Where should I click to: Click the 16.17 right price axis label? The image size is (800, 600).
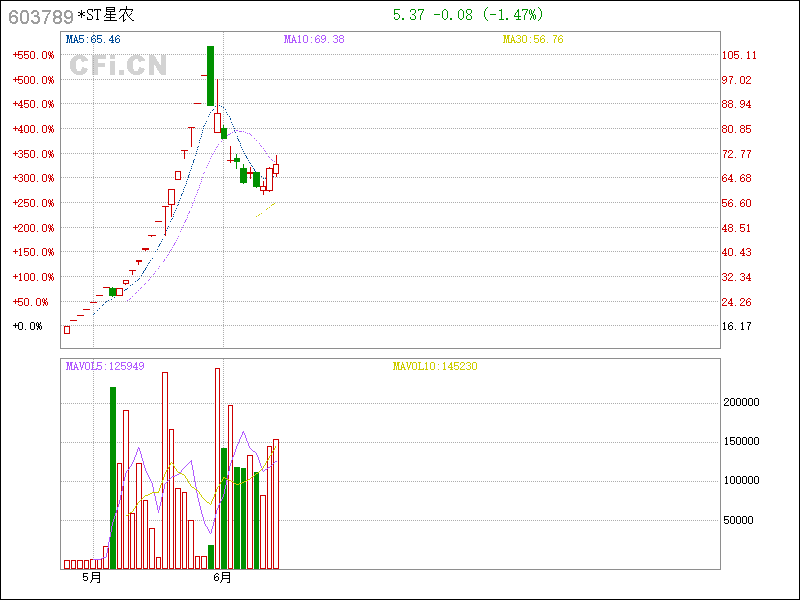point(737,326)
